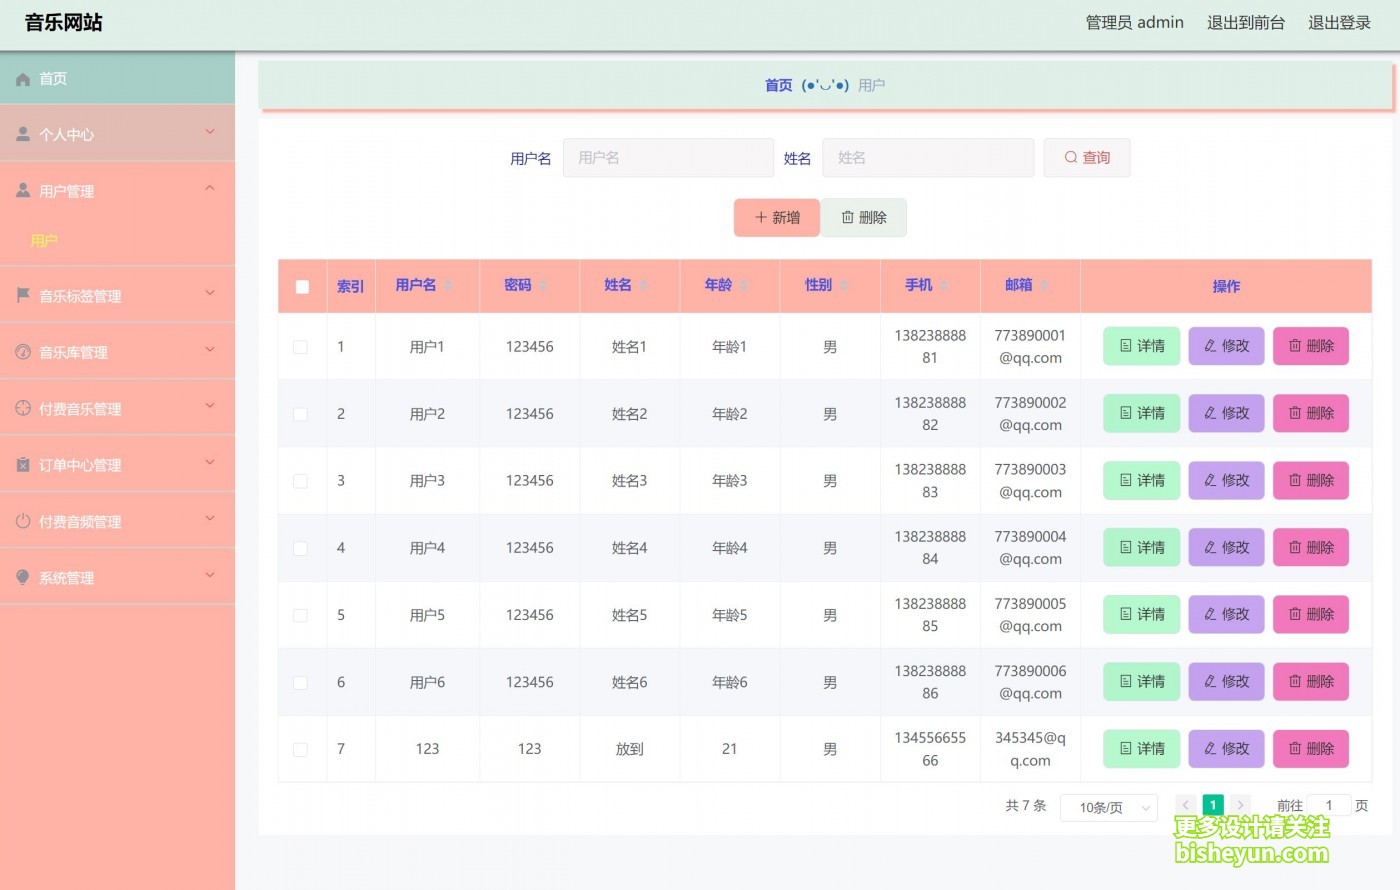Click the 用户名 search input field
The image size is (1400, 890).
668,158
